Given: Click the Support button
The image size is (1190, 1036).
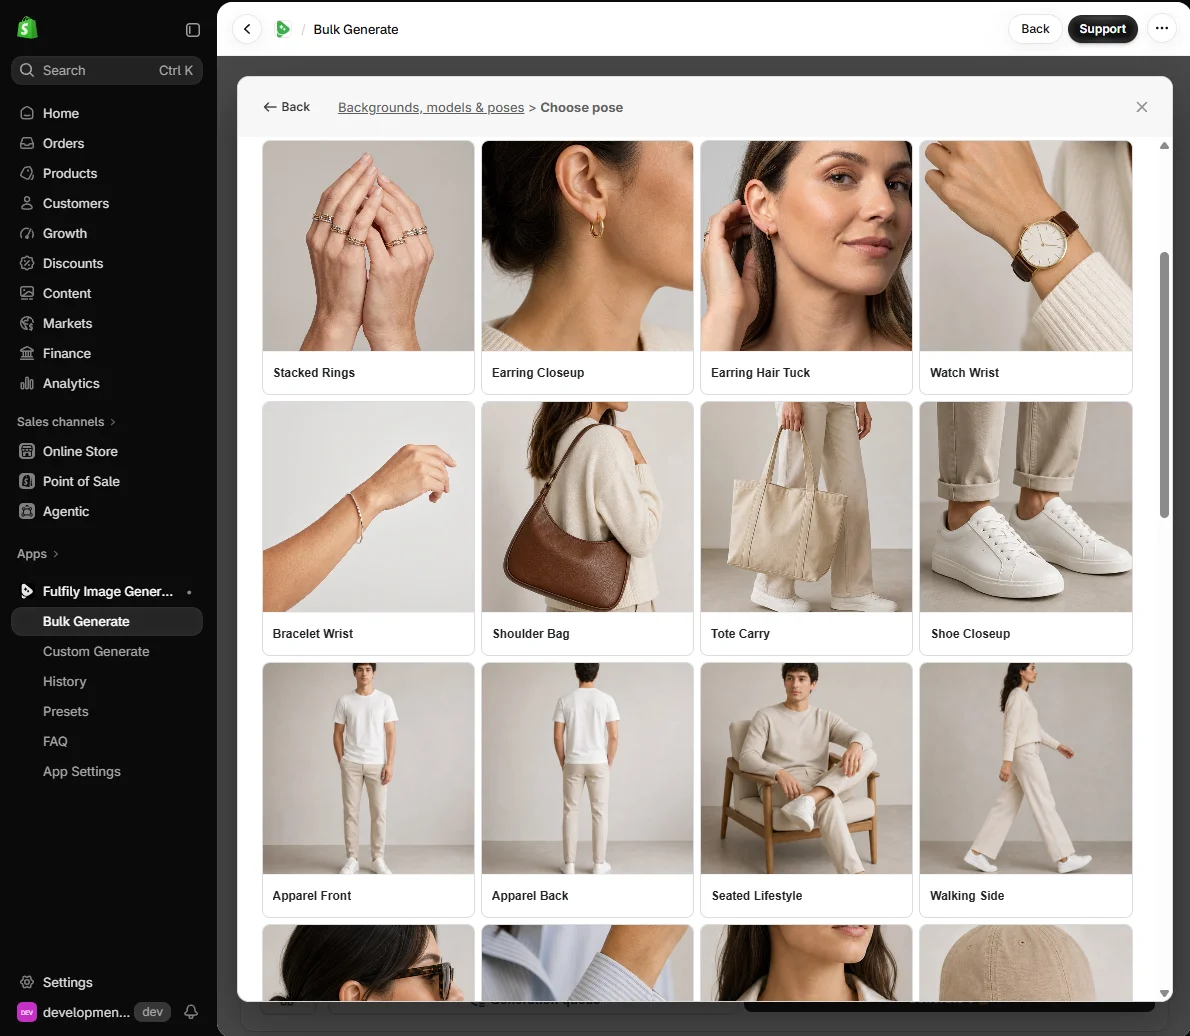Looking at the screenshot, I should (1102, 29).
